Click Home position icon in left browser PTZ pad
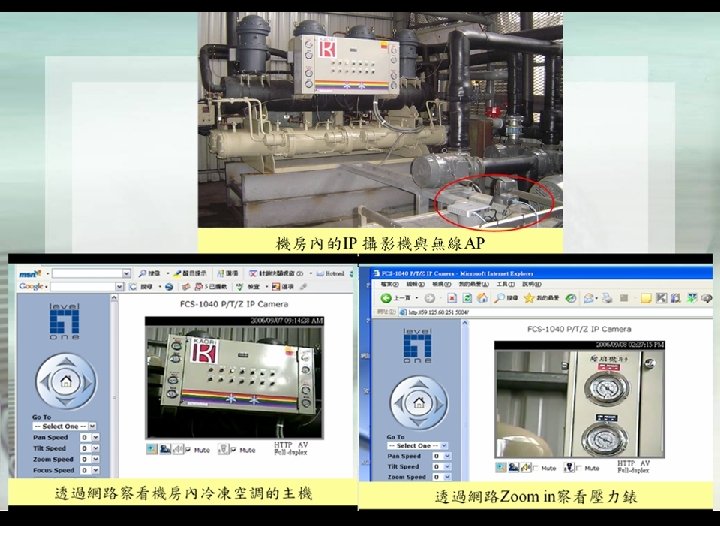The image size is (720, 540). [x=66, y=382]
